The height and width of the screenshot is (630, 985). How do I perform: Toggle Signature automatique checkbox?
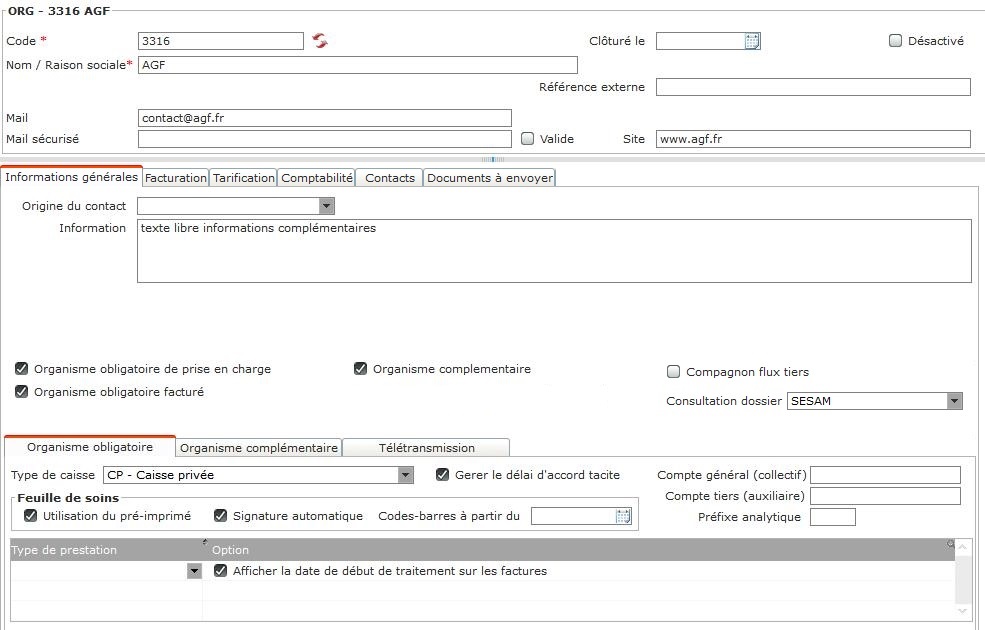tap(220, 516)
